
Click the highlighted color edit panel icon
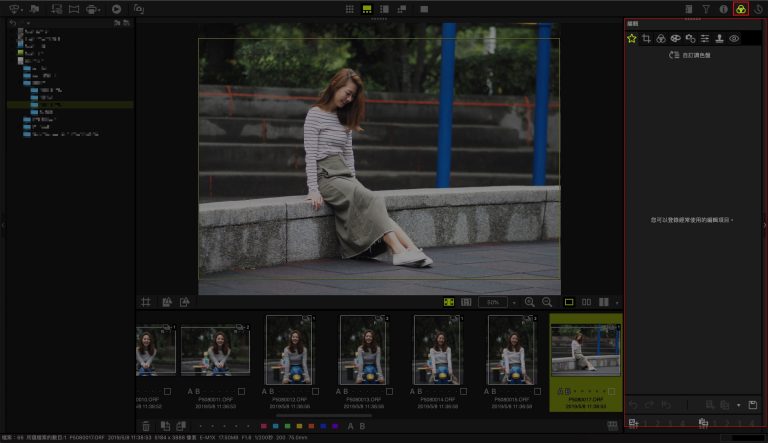740,9
